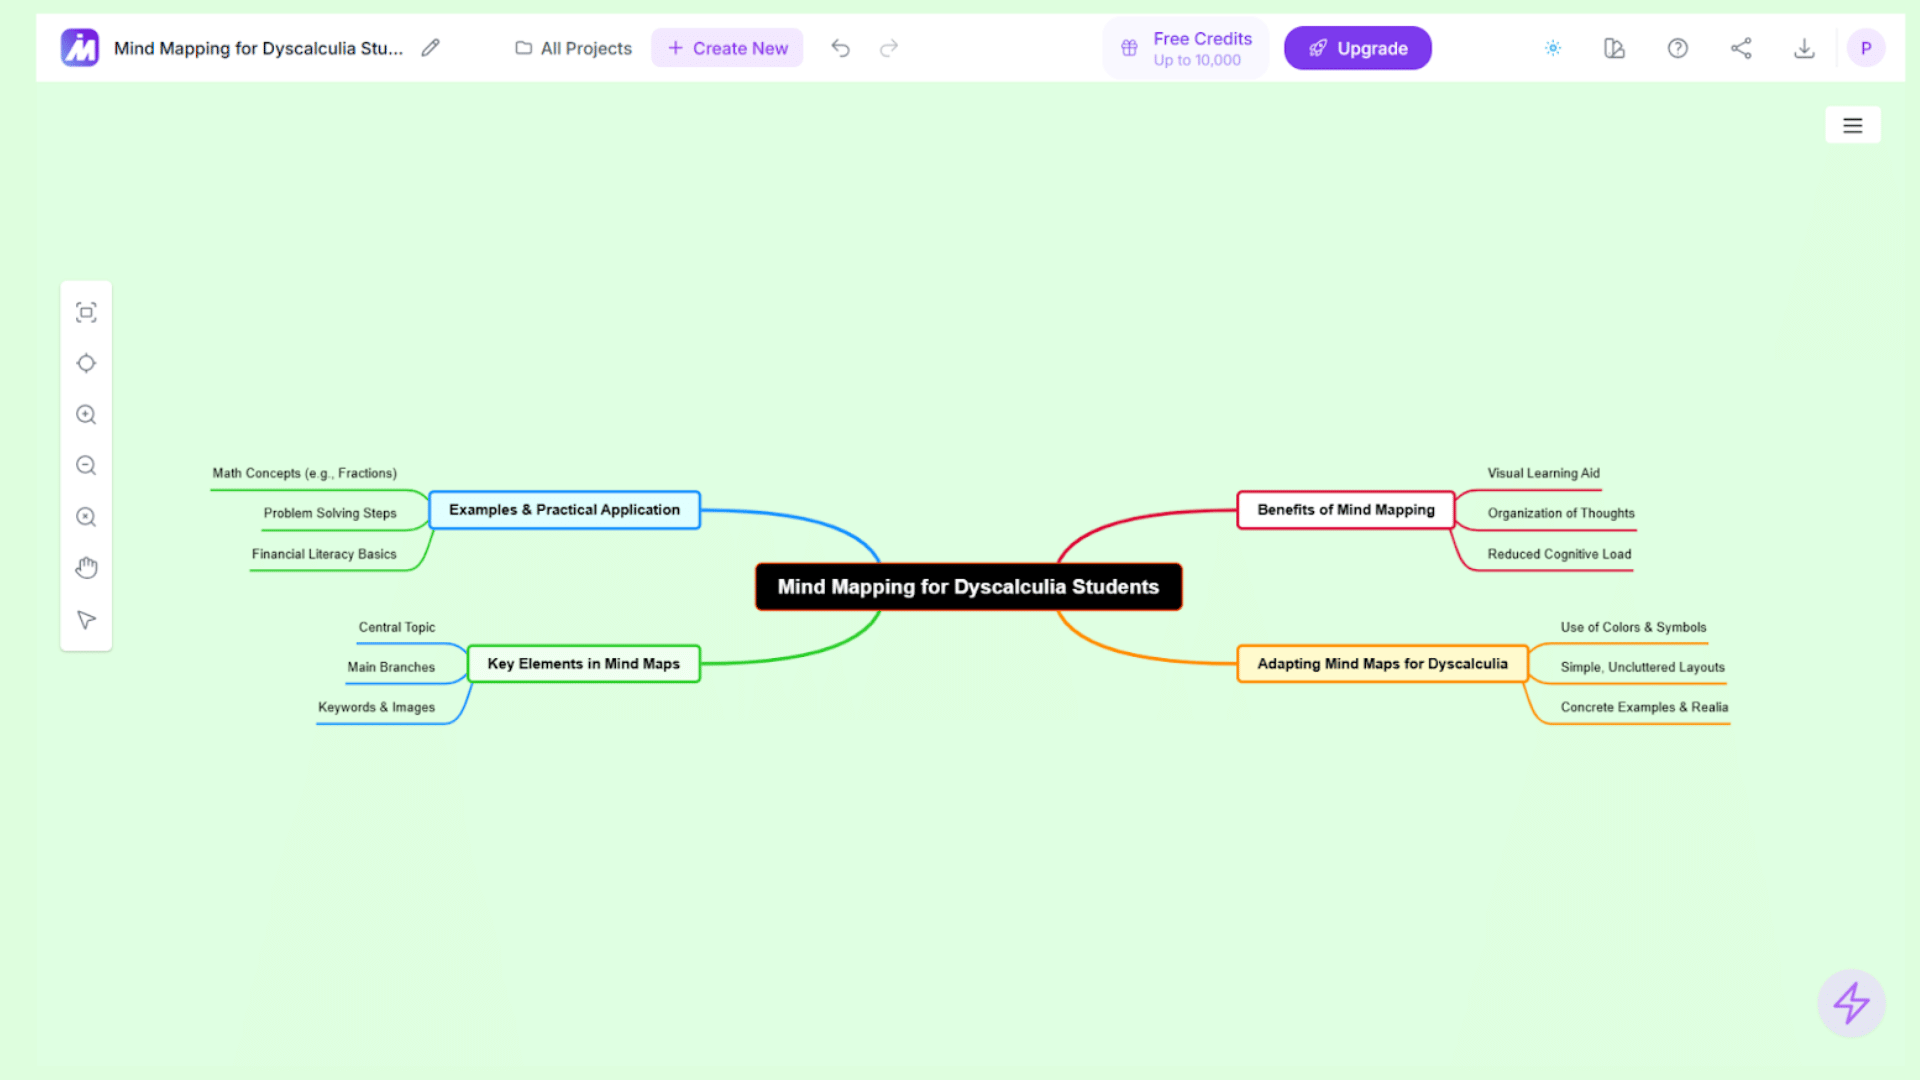This screenshot has height=1080, width=1920.
Task: Toggle the light/dark theme icon
Action: tap(1553, 48)
